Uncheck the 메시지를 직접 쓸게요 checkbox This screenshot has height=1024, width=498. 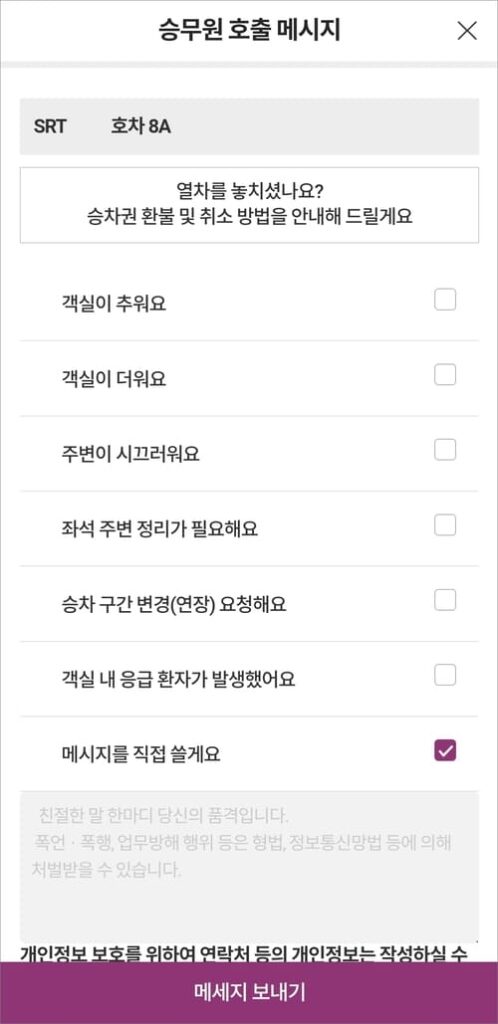445,751
